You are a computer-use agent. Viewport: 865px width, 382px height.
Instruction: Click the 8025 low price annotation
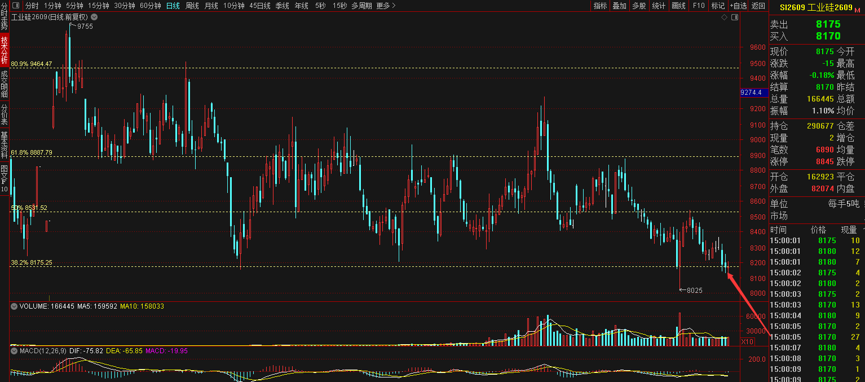(x=694, y=290)
